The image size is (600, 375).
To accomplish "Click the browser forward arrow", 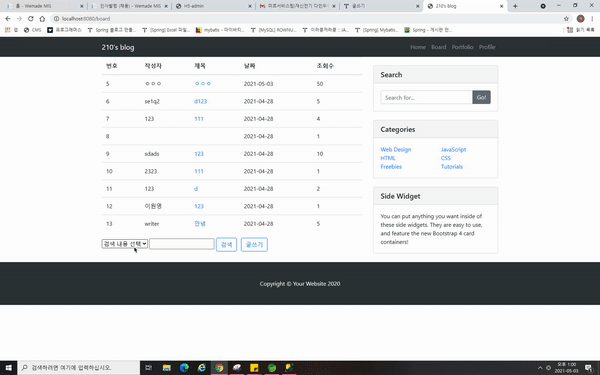I will coord(19,18).
